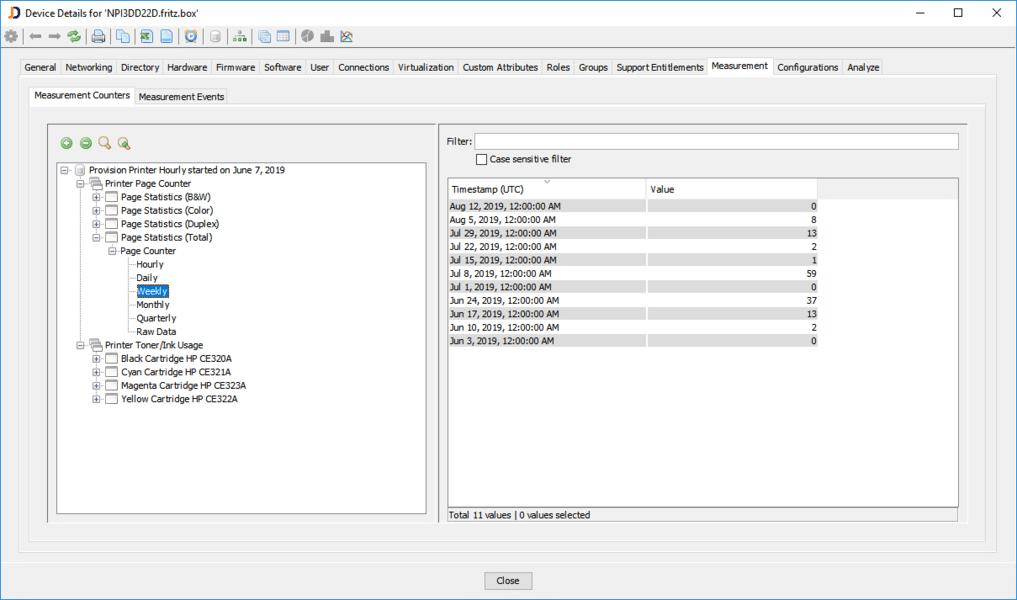Click the printer icon in the toolbar
Viewport: 1017px width, 600px height.
(98, 37)
